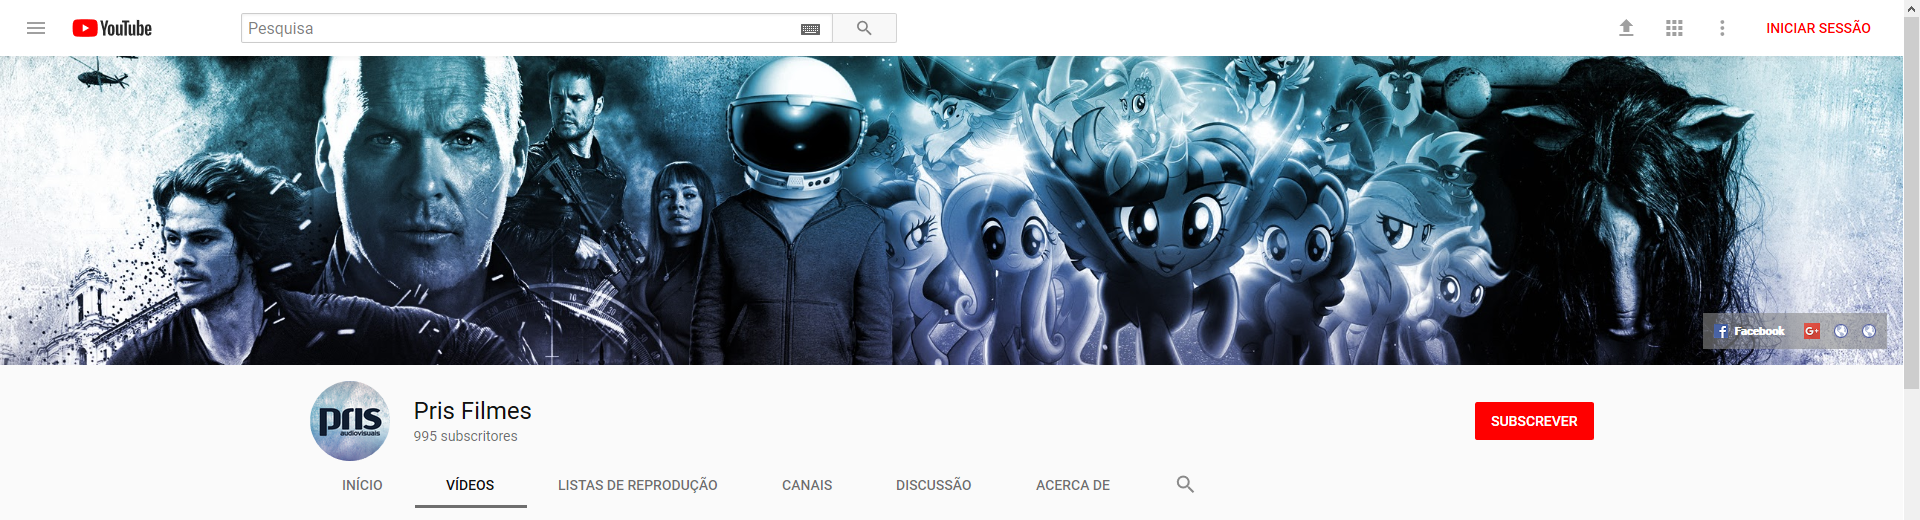Select the VÍDEOS tab

pyautogui.click(x=470, y=485)
